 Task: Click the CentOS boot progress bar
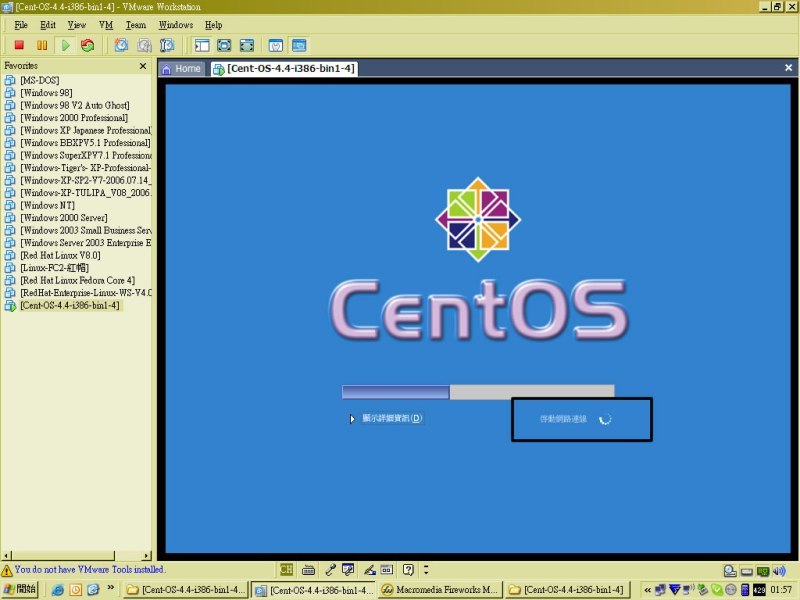(478, 392)
